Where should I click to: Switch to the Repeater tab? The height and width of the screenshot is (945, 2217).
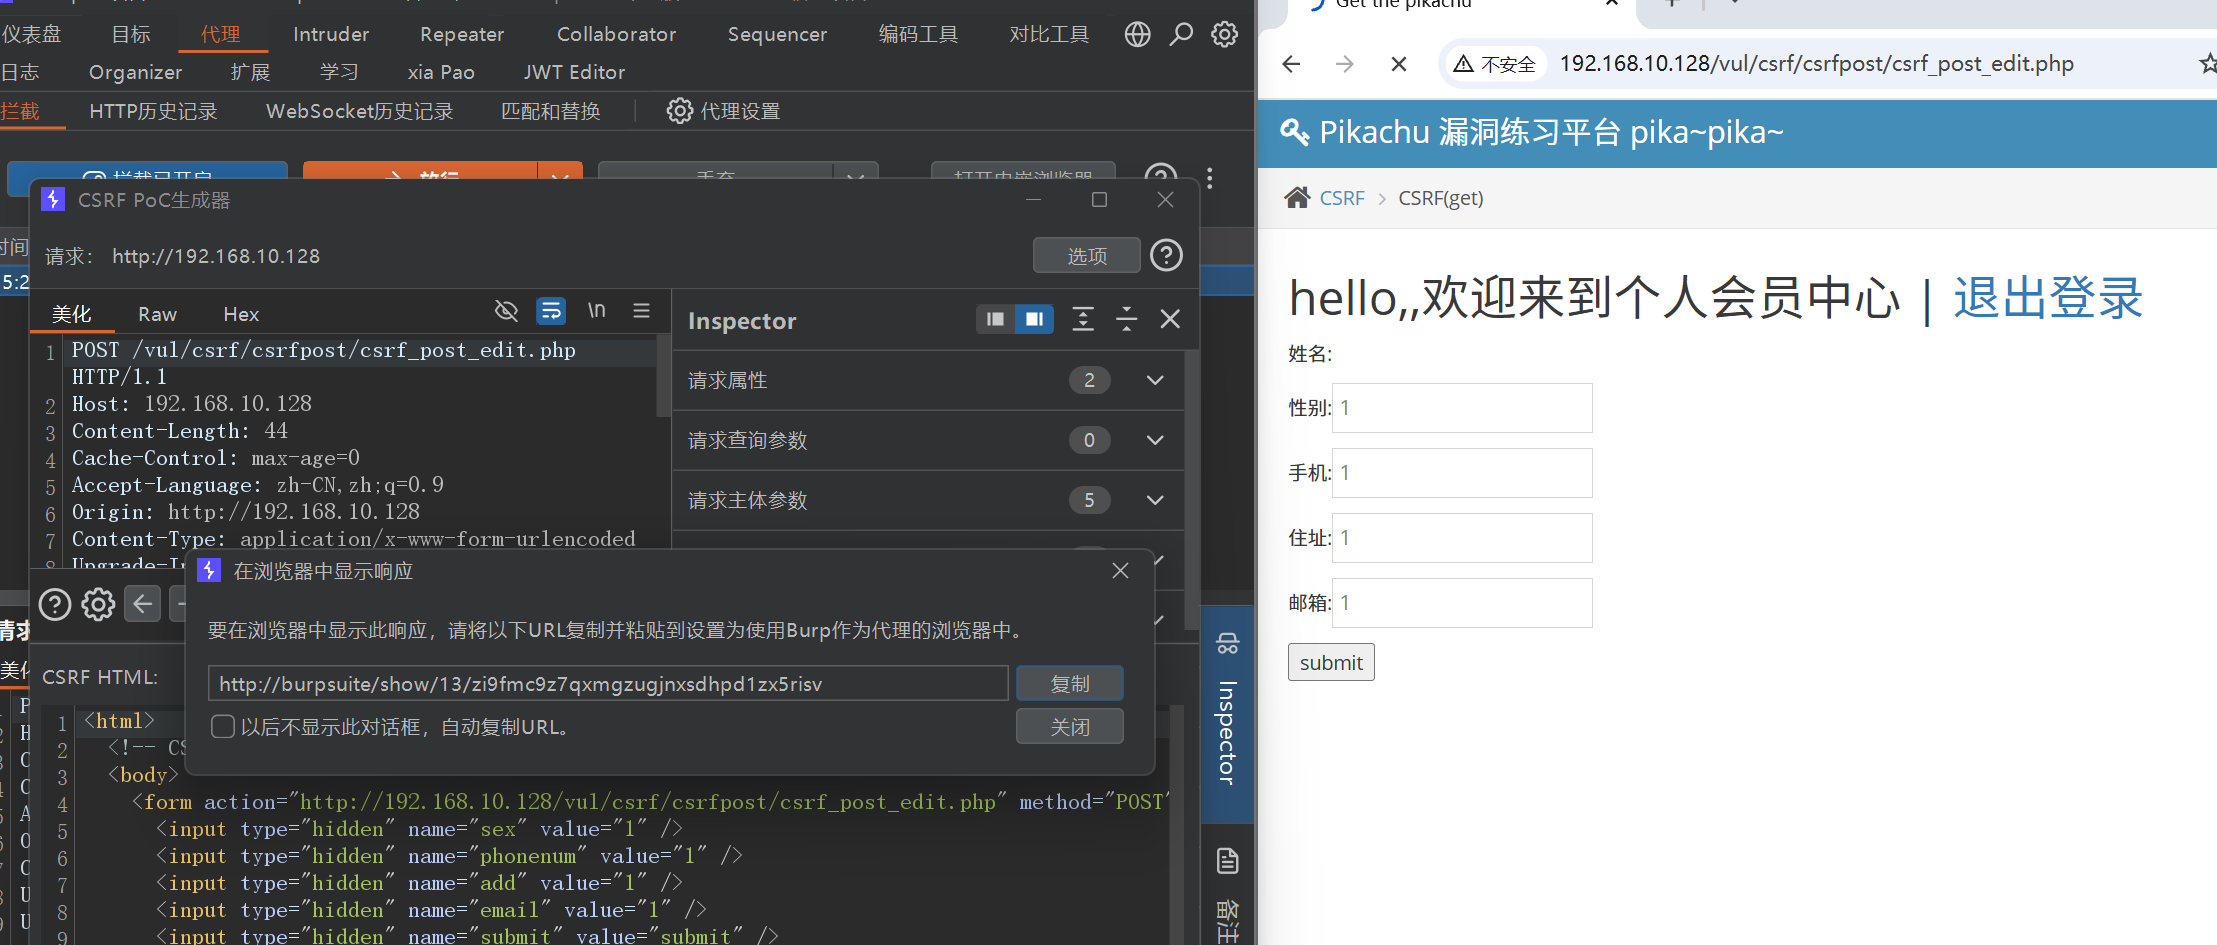point(461,34)
